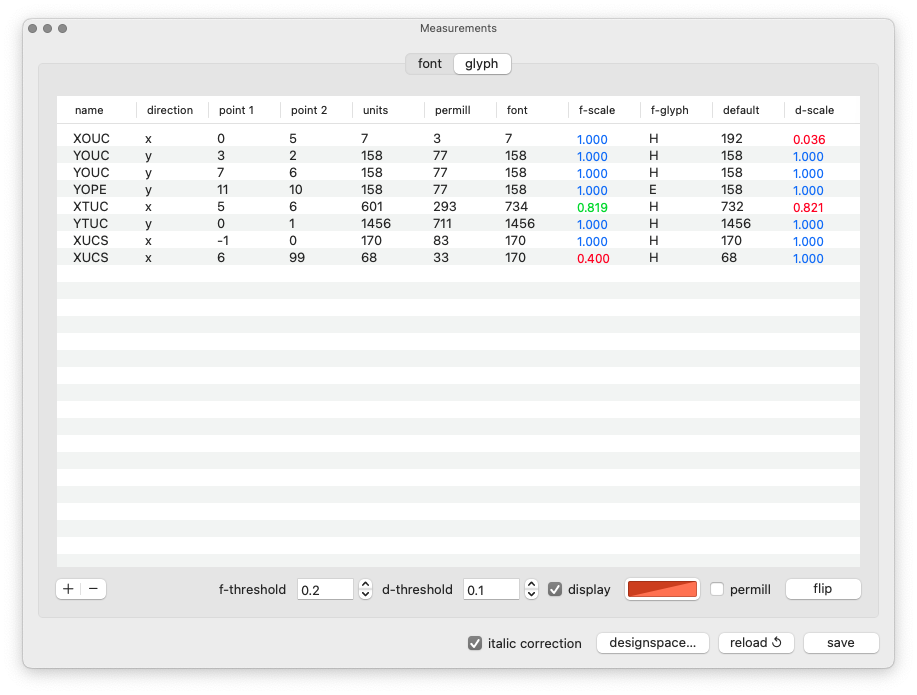Disable italic correction checkbox
The image size is (917, 695).
(x=475, y=643)
